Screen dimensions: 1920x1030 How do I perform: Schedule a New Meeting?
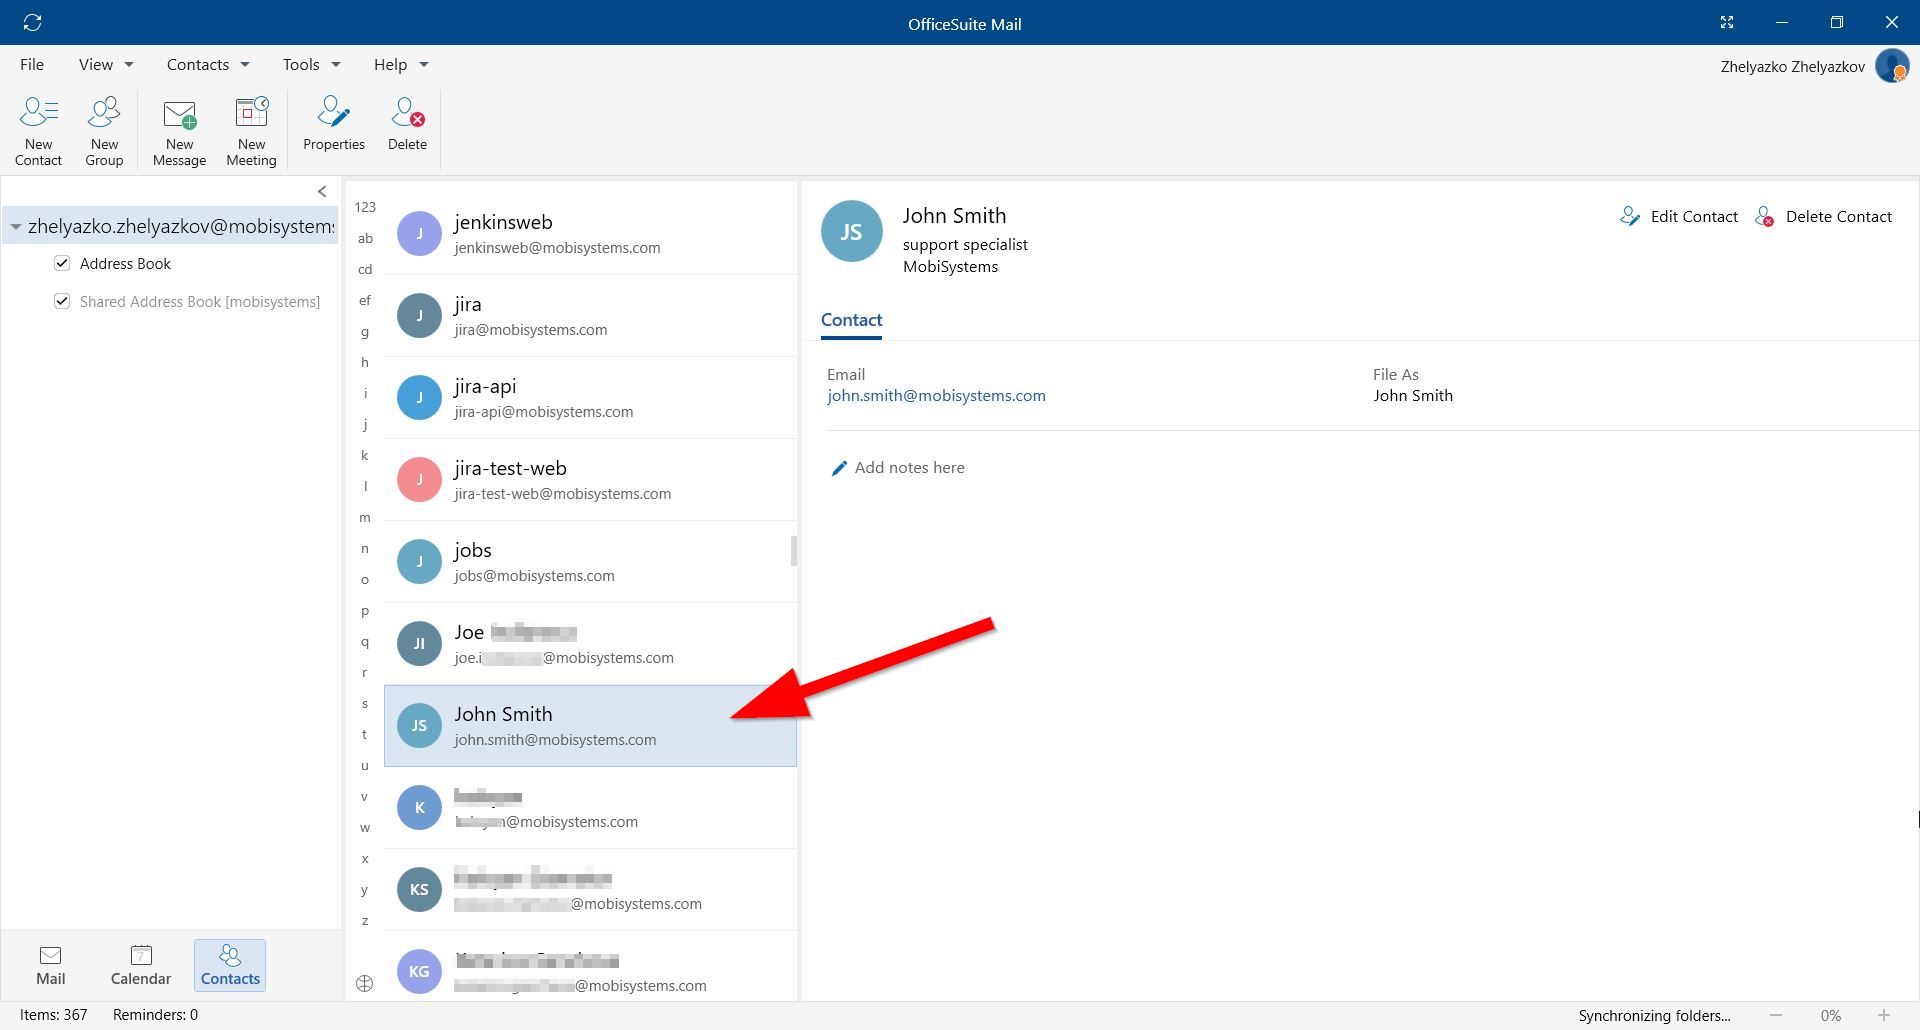click(x=251, y=130)
